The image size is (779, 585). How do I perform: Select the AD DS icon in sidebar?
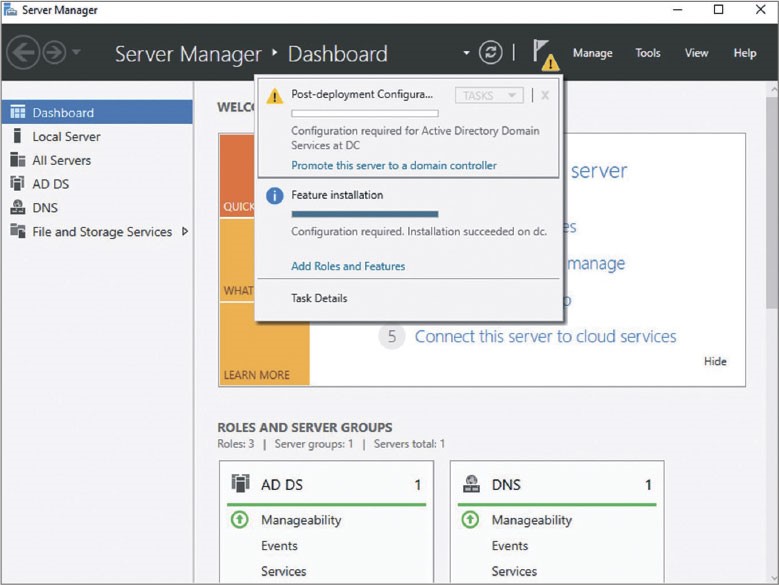coord(17,184)
